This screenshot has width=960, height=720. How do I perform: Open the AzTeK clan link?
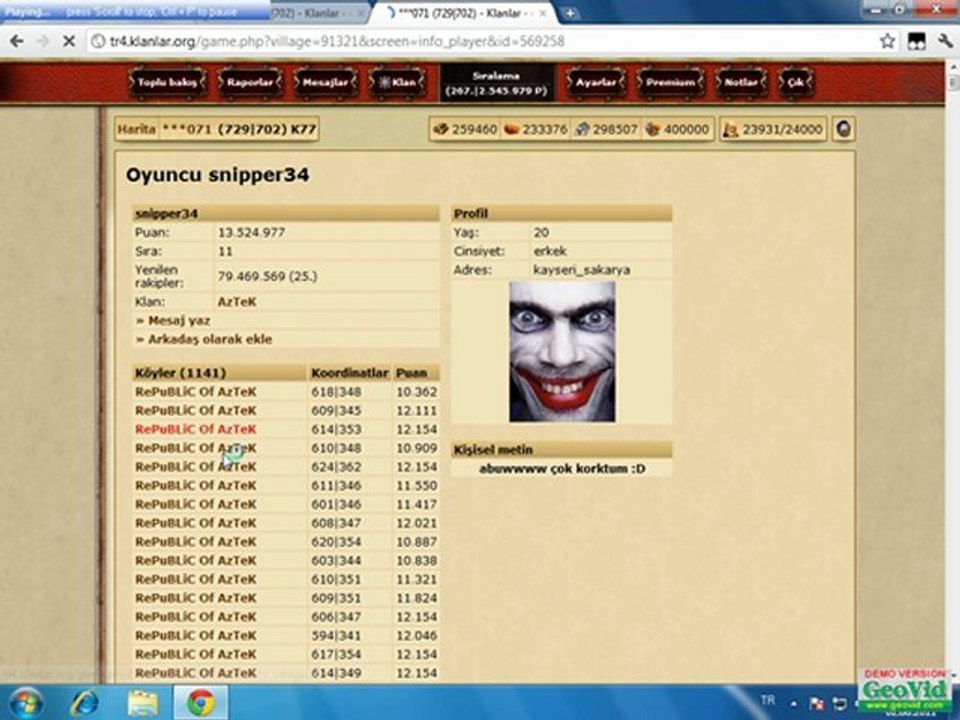(x=237, y=302)
